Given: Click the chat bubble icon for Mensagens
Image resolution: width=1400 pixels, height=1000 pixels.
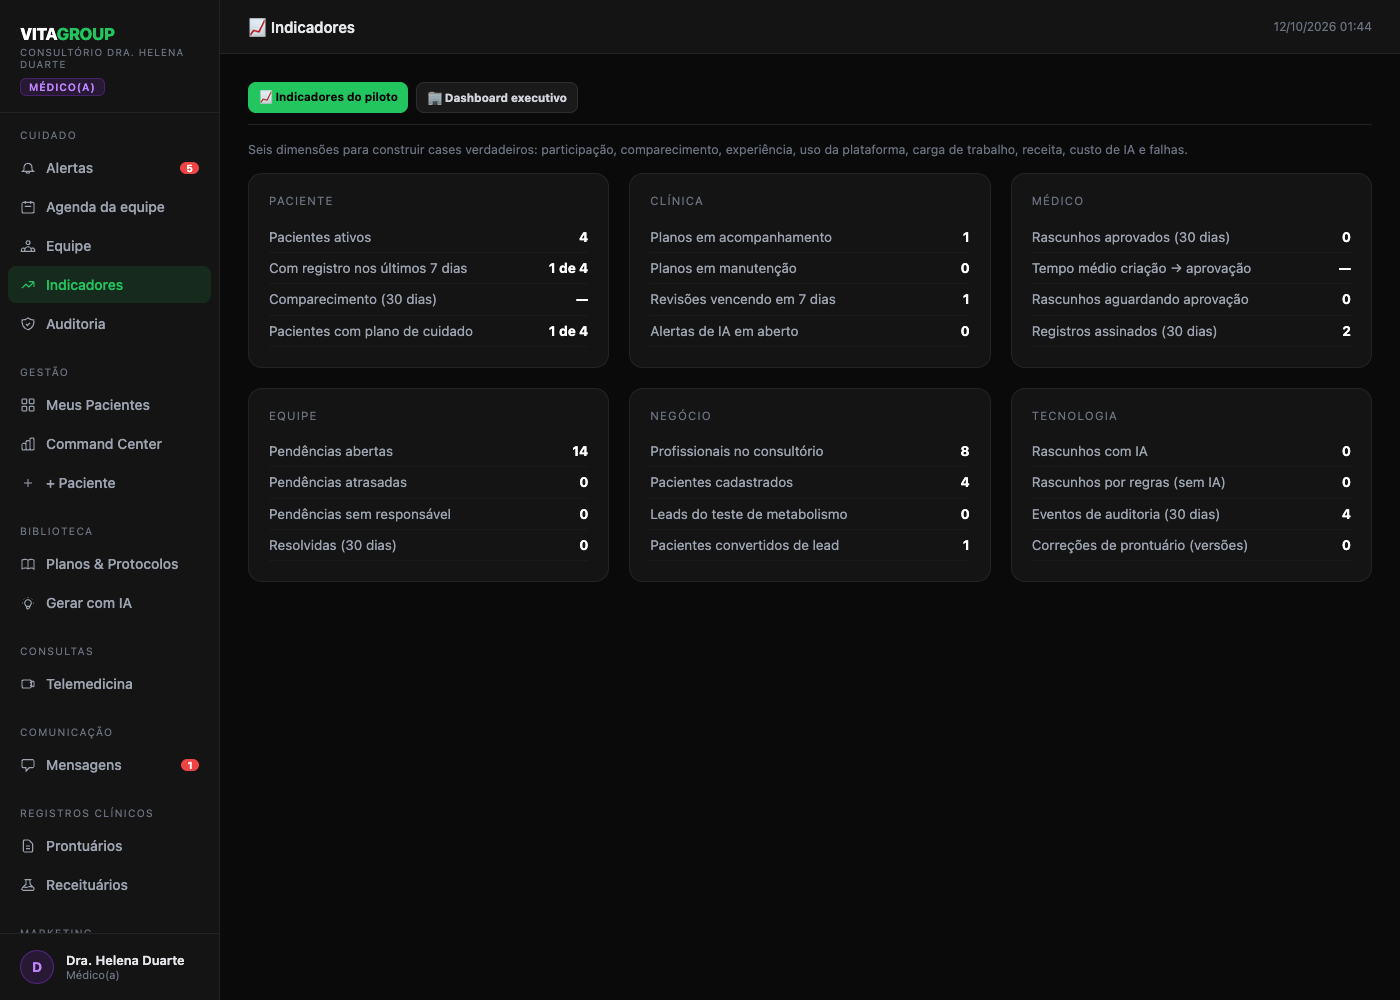Looking at the screenshot, I should point(28,765).
